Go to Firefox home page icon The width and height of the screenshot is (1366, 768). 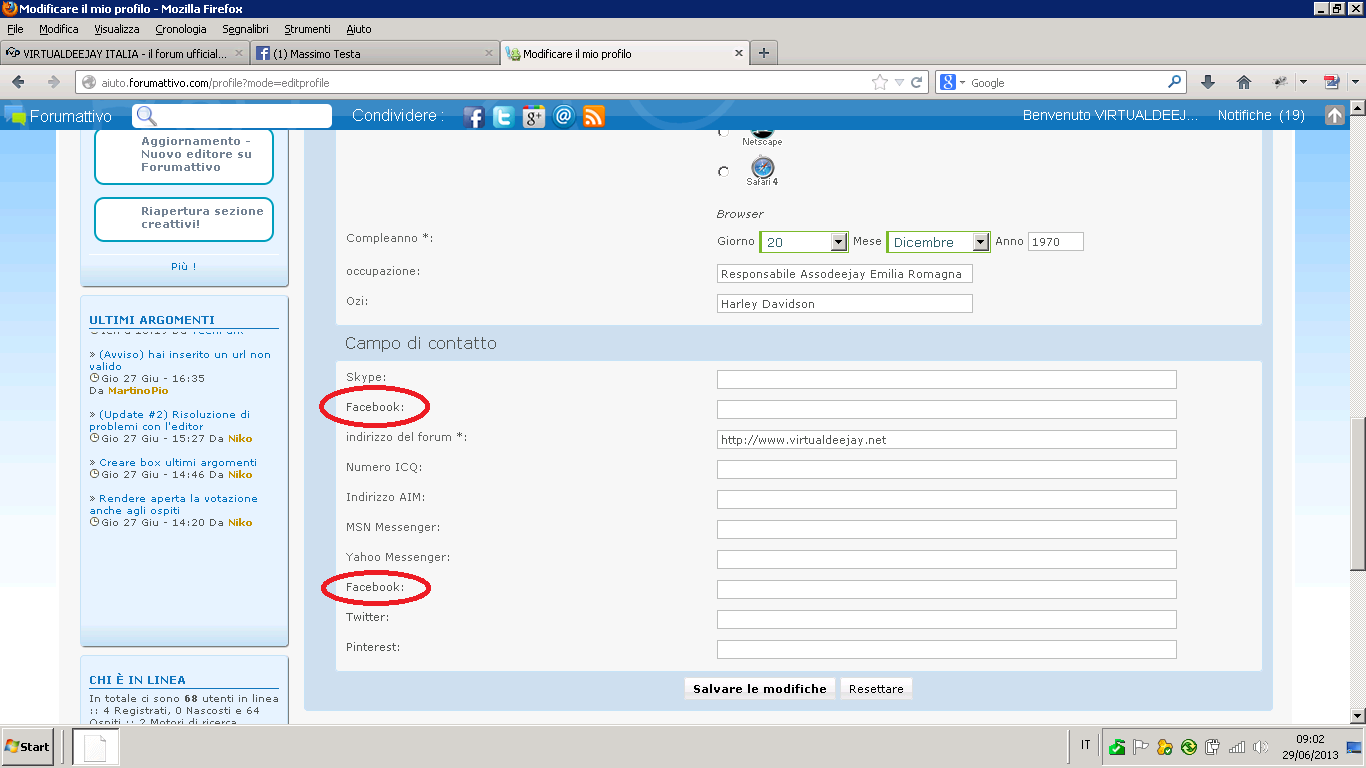pos(1244,82)
